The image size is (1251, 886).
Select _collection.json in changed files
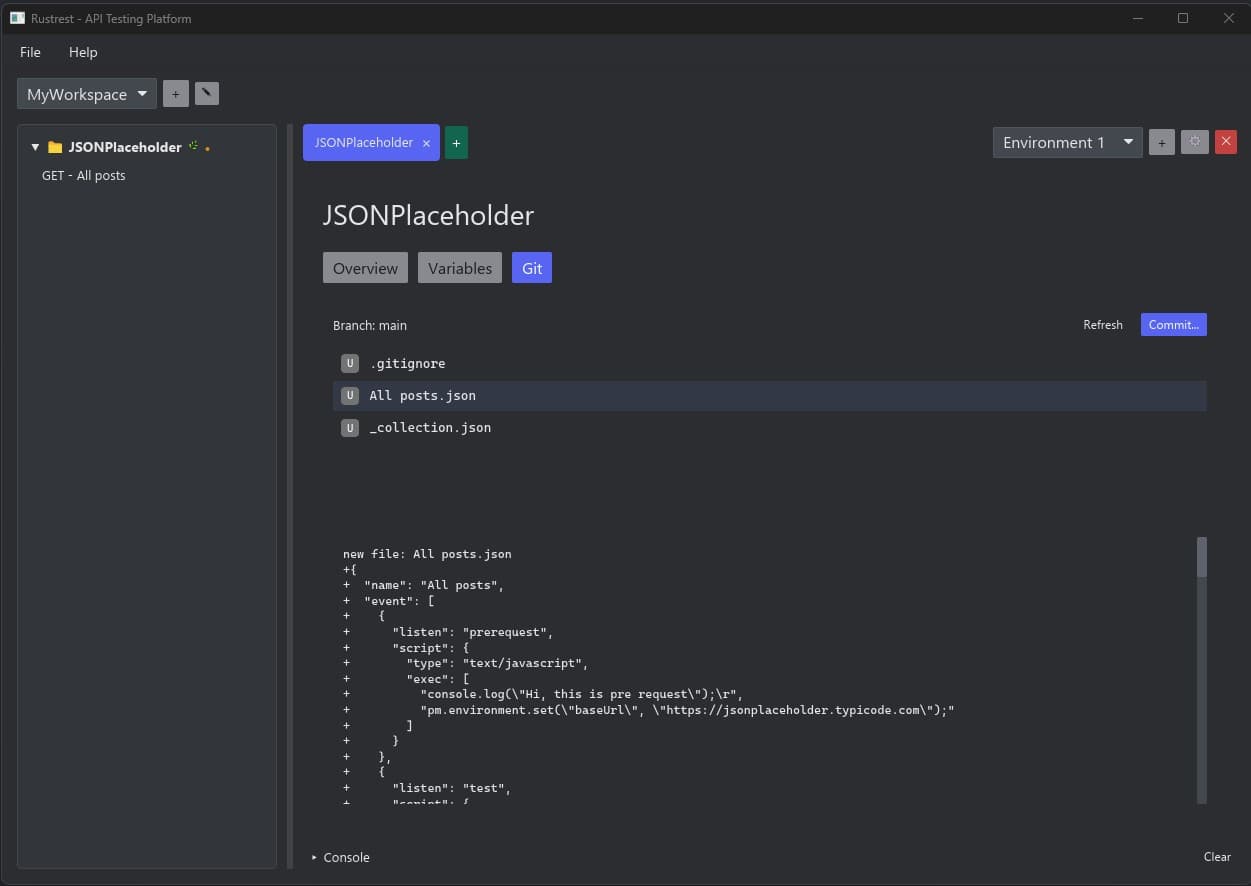point(769,427)
